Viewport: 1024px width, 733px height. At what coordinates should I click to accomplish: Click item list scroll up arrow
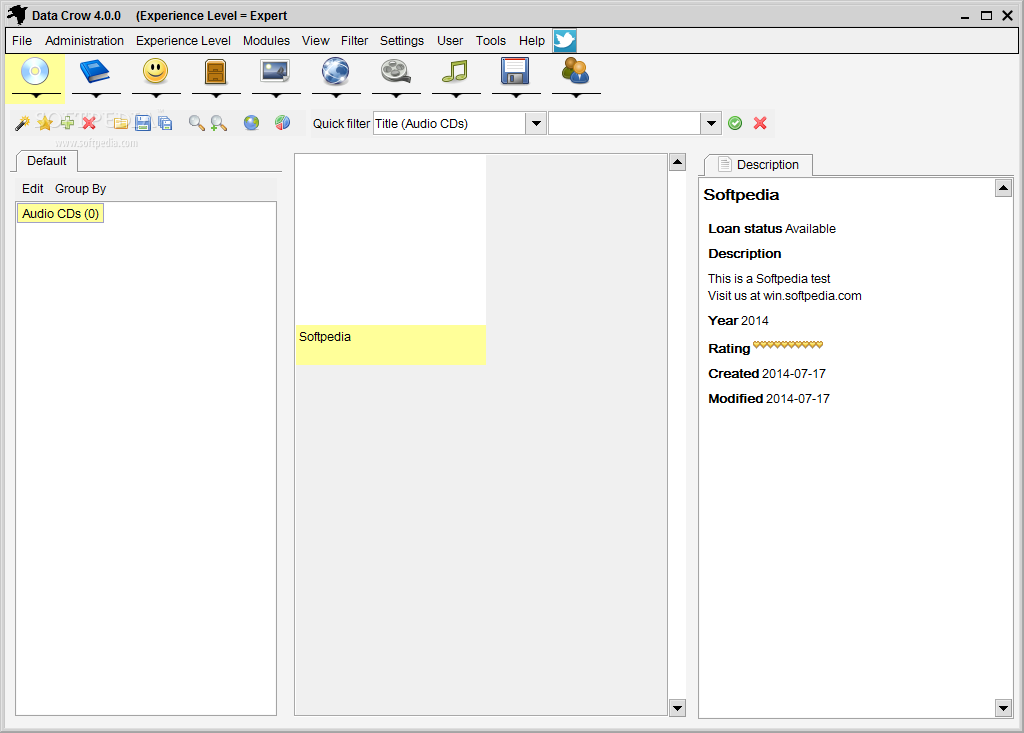677,162
